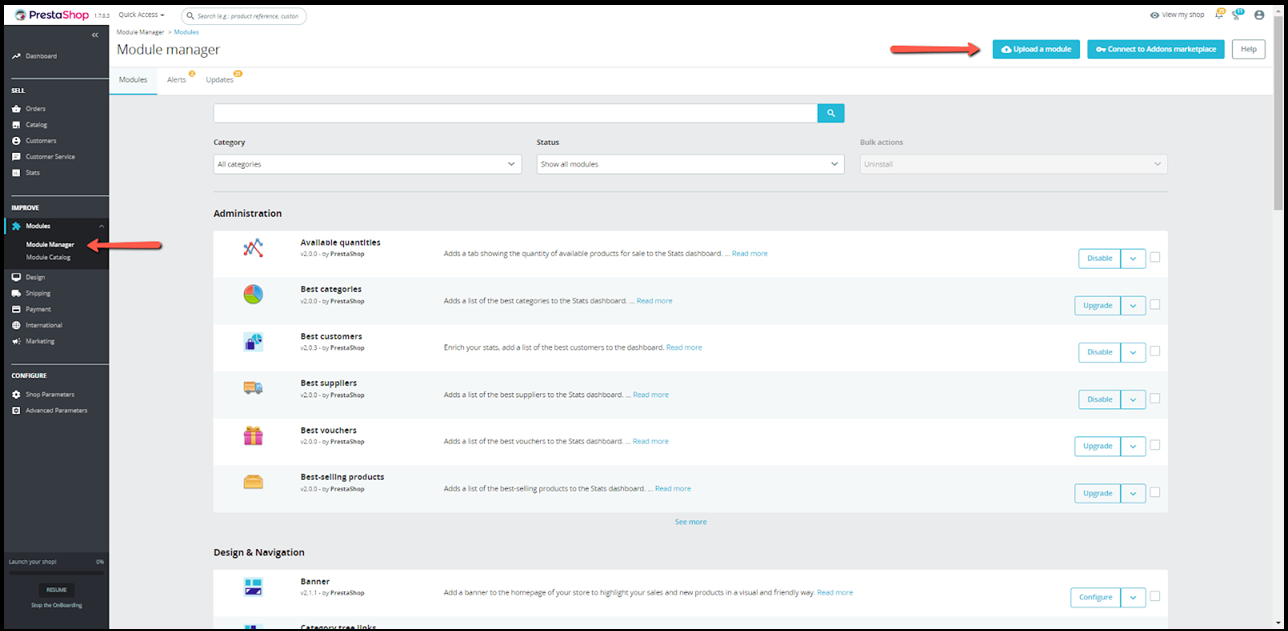This screenshot has height=631, width=1288.
Task: Click See more under Administration
Action: (x=690, y=522)
